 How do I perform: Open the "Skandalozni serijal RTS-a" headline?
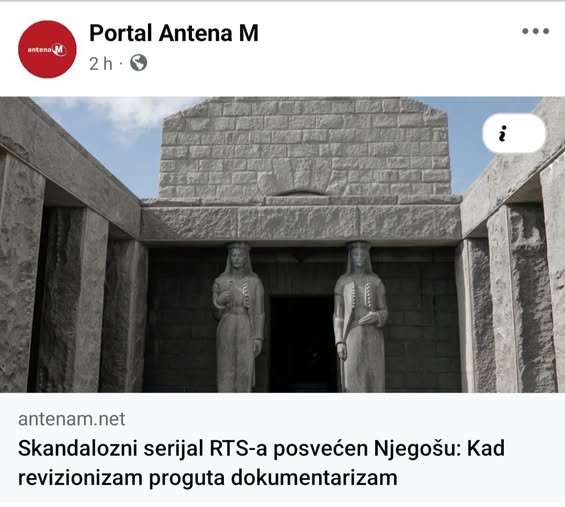[261, 449]
